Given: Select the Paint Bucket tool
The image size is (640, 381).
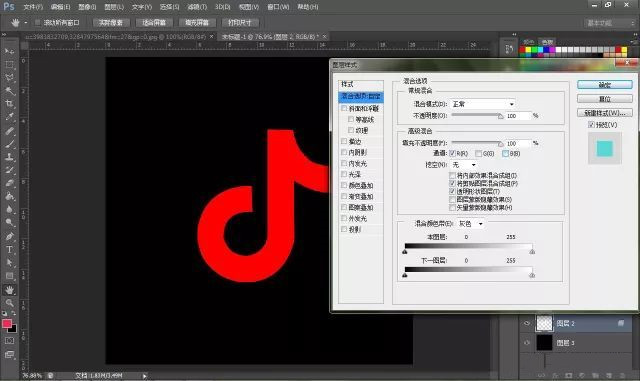Looking at the screenshot, I should 9,196.
